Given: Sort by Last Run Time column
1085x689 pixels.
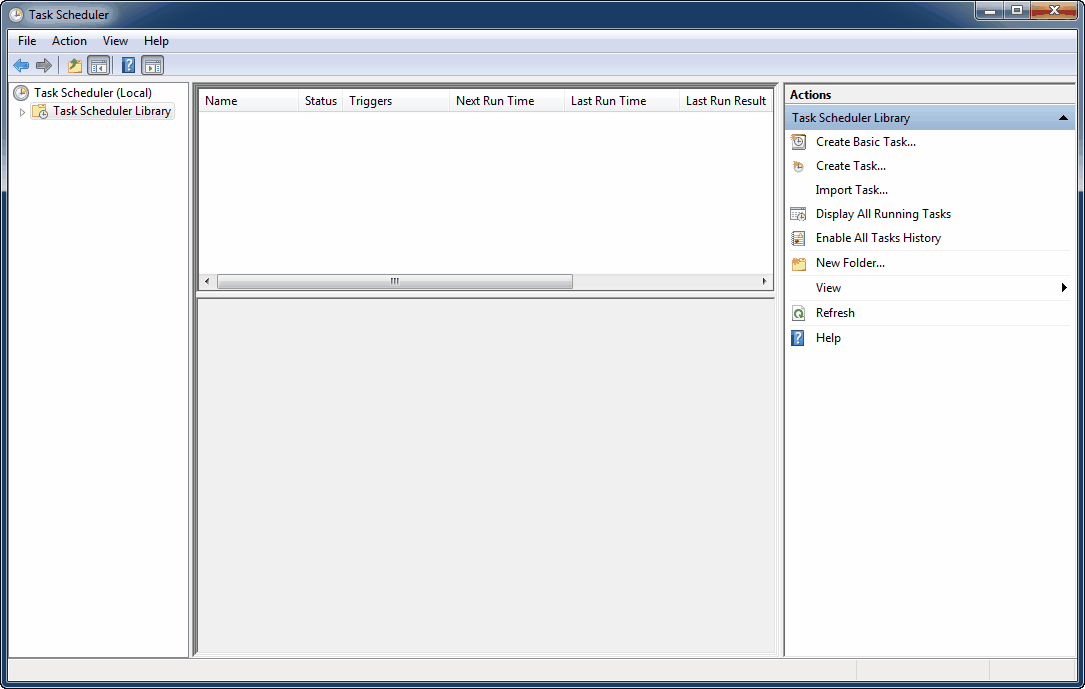Looking at the screenshot, I should pyautogui.click(x=621, y=101).
